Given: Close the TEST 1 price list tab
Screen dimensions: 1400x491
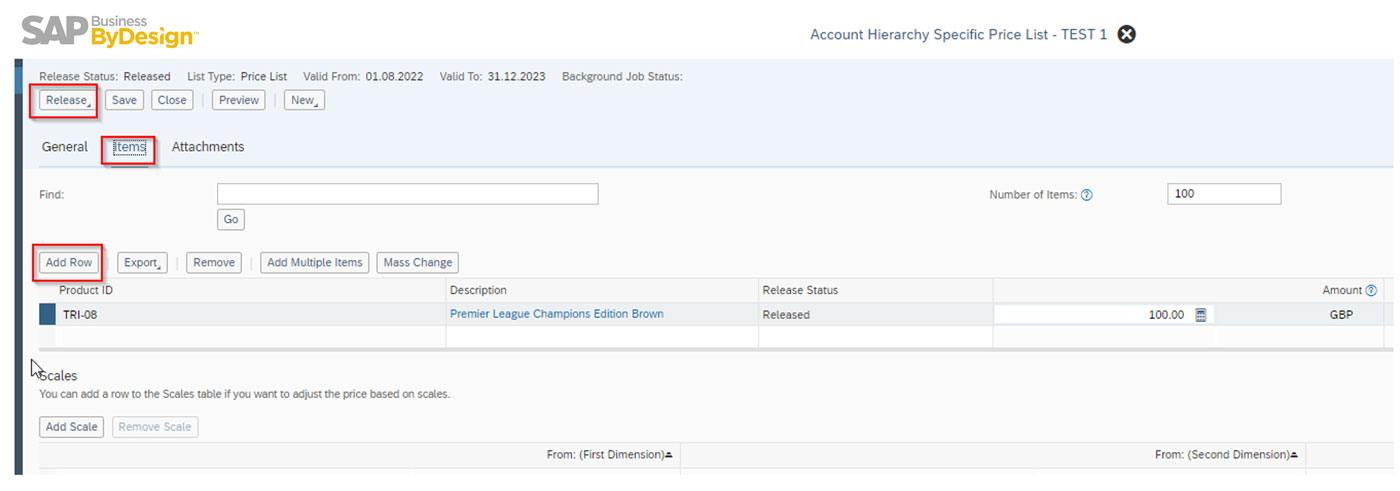Looking at the screenshot, I should click(x=1126, y=35).
